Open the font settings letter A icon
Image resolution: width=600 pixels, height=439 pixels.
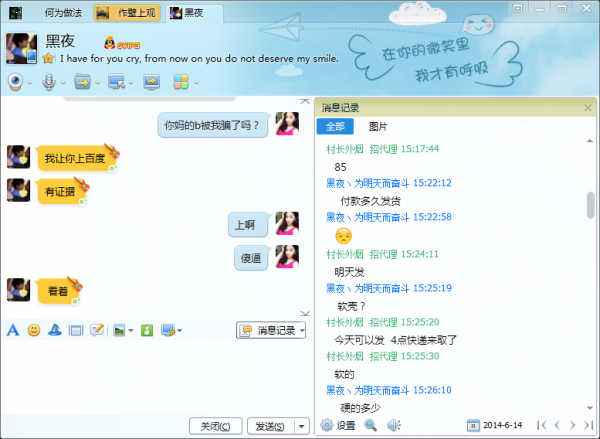pos(13,330)
